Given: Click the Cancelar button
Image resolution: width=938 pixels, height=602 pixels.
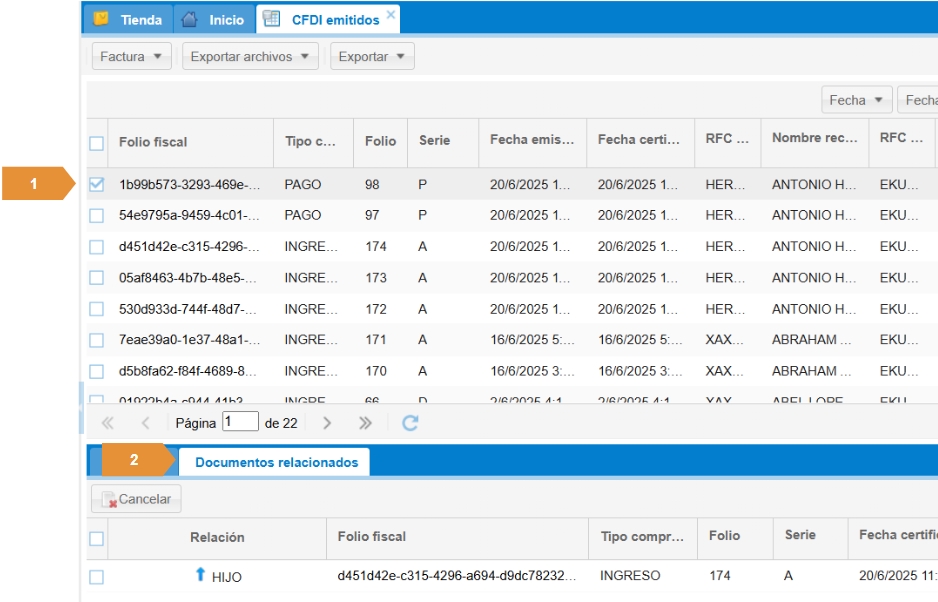Looking at the screenshot, I should pyautogui.click(x=136, y=498).
